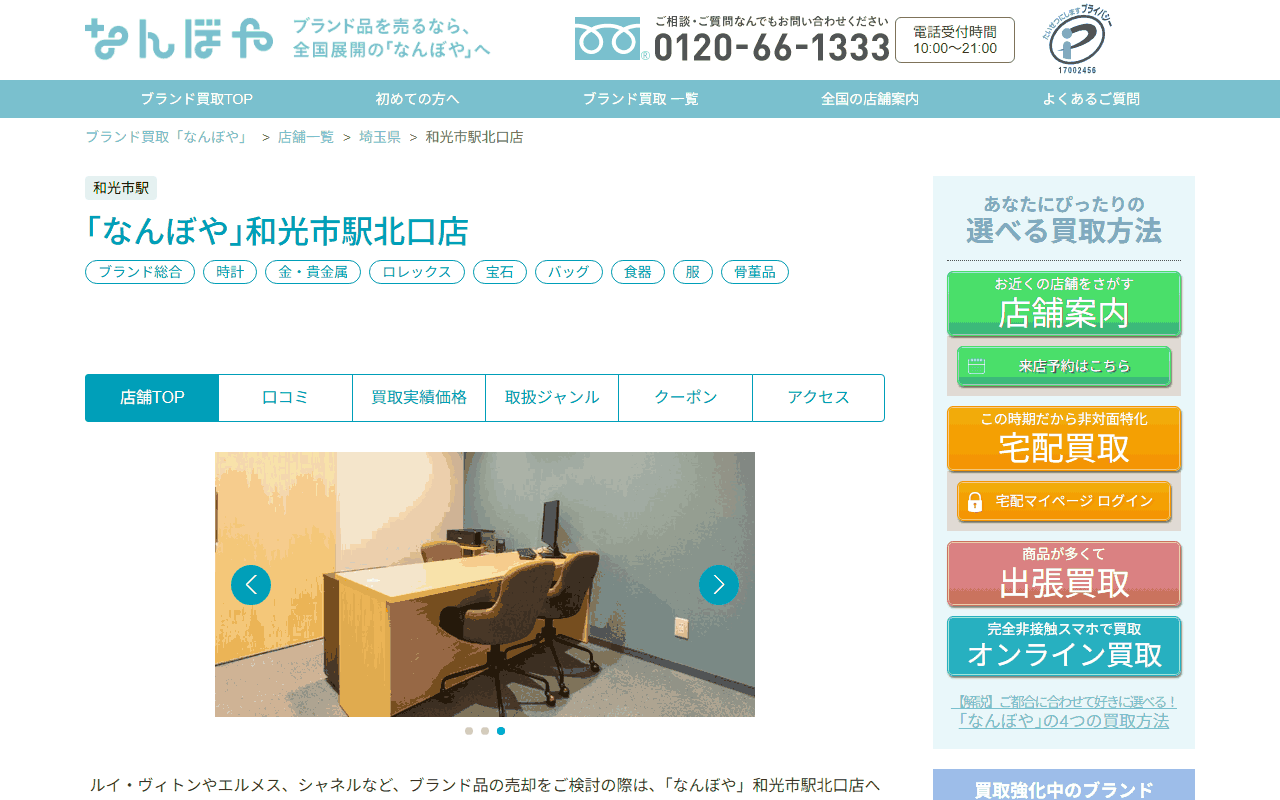Viewport: 1280px width, 800px height.
Task: Select third carousel dot
Action: coord(501,731)
